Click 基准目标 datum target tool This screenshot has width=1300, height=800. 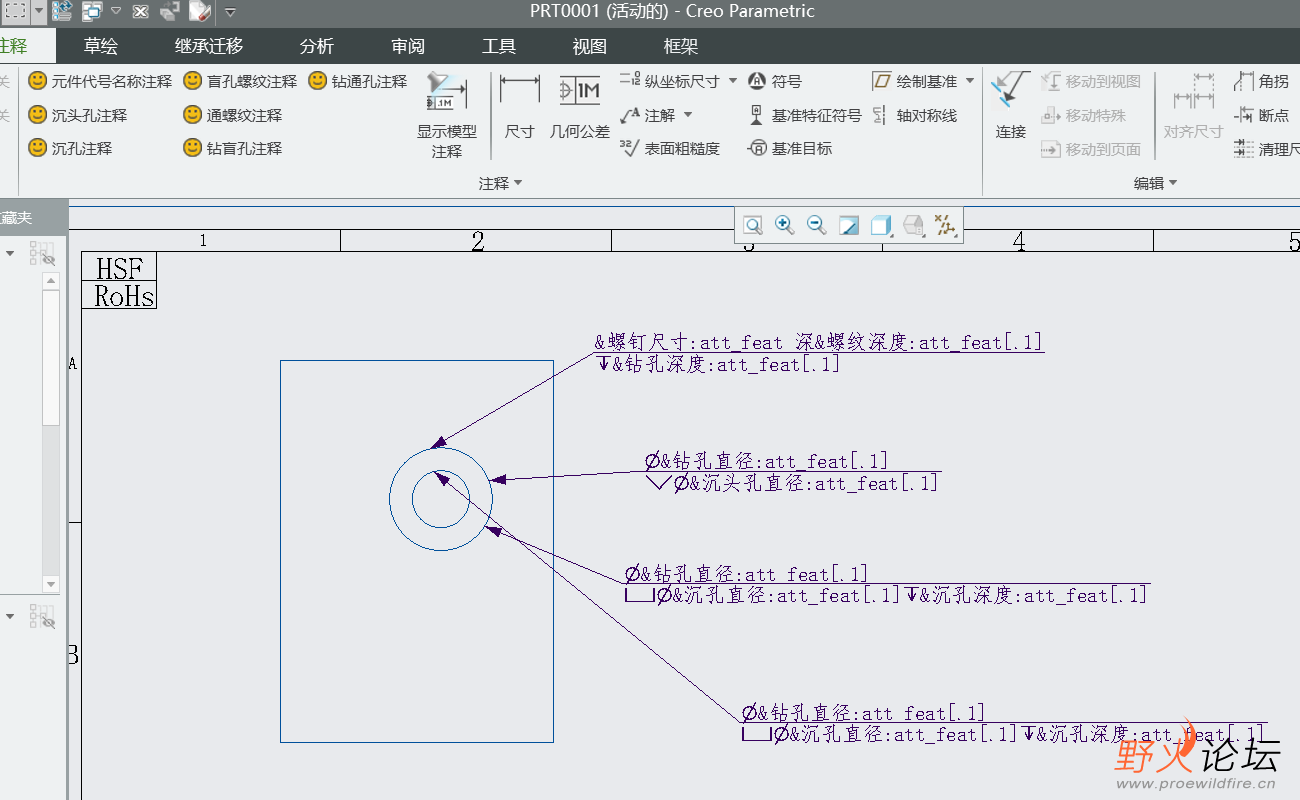(x=790, y=148)
